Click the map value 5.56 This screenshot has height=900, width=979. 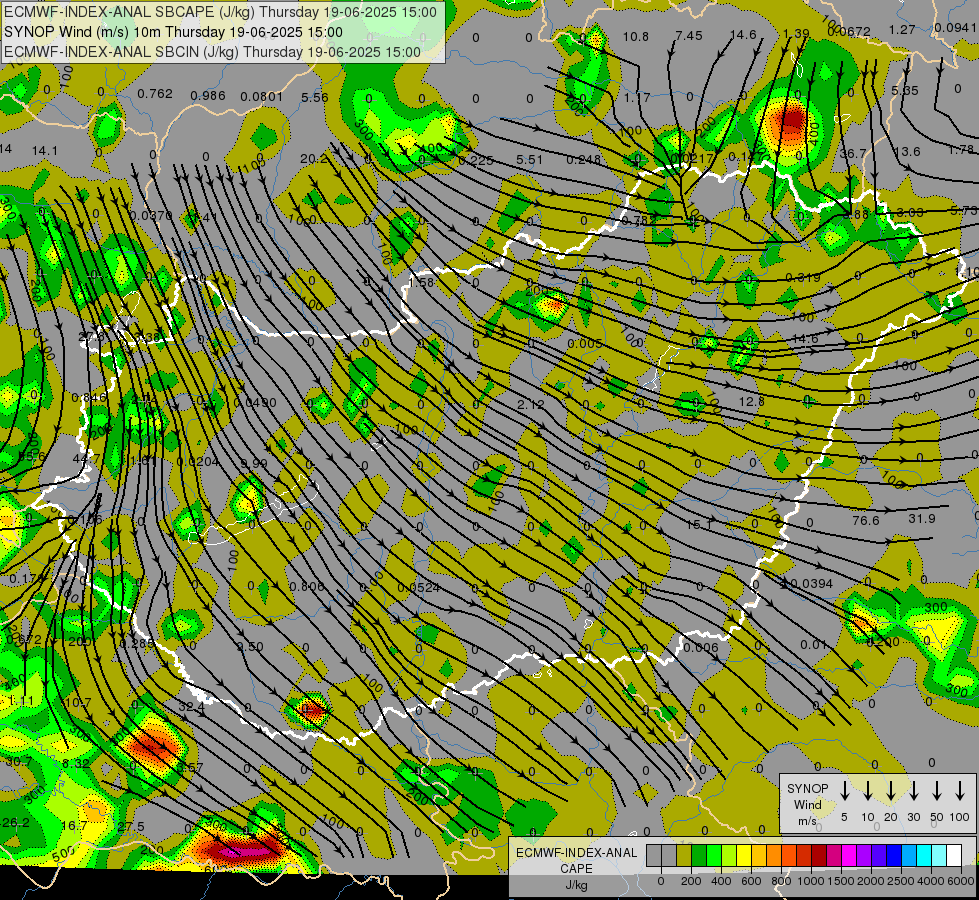(x=315, y=97)
